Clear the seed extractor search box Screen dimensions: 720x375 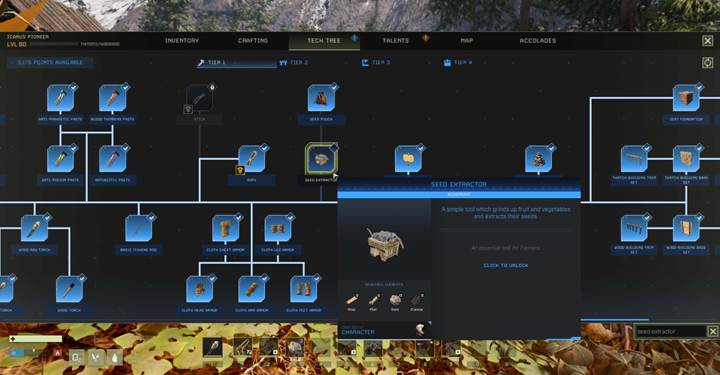tap(712, 331)
